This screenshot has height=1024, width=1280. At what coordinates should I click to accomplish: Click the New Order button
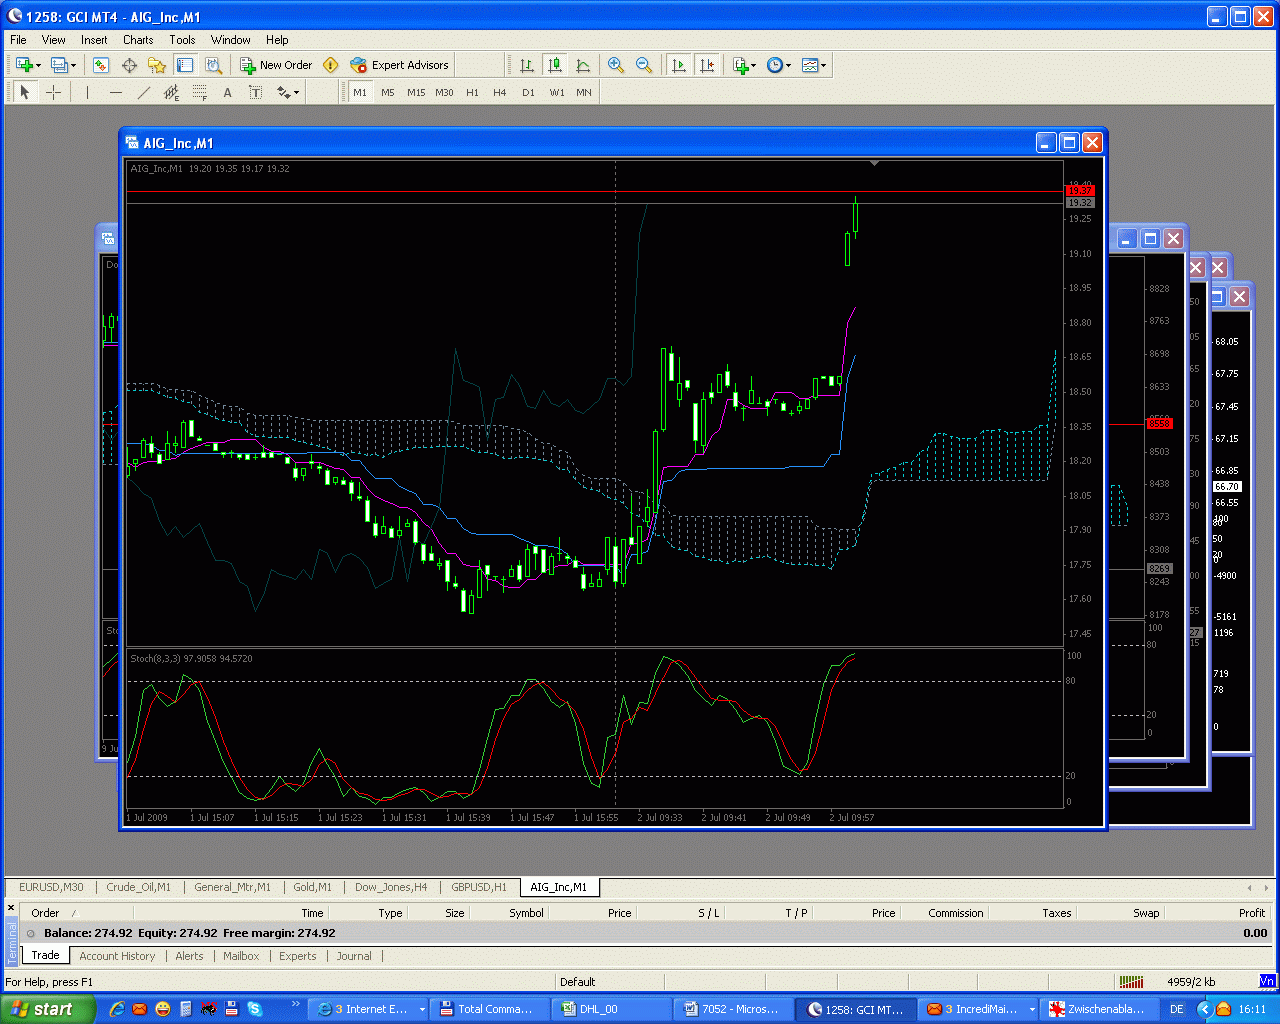(276, 65)
